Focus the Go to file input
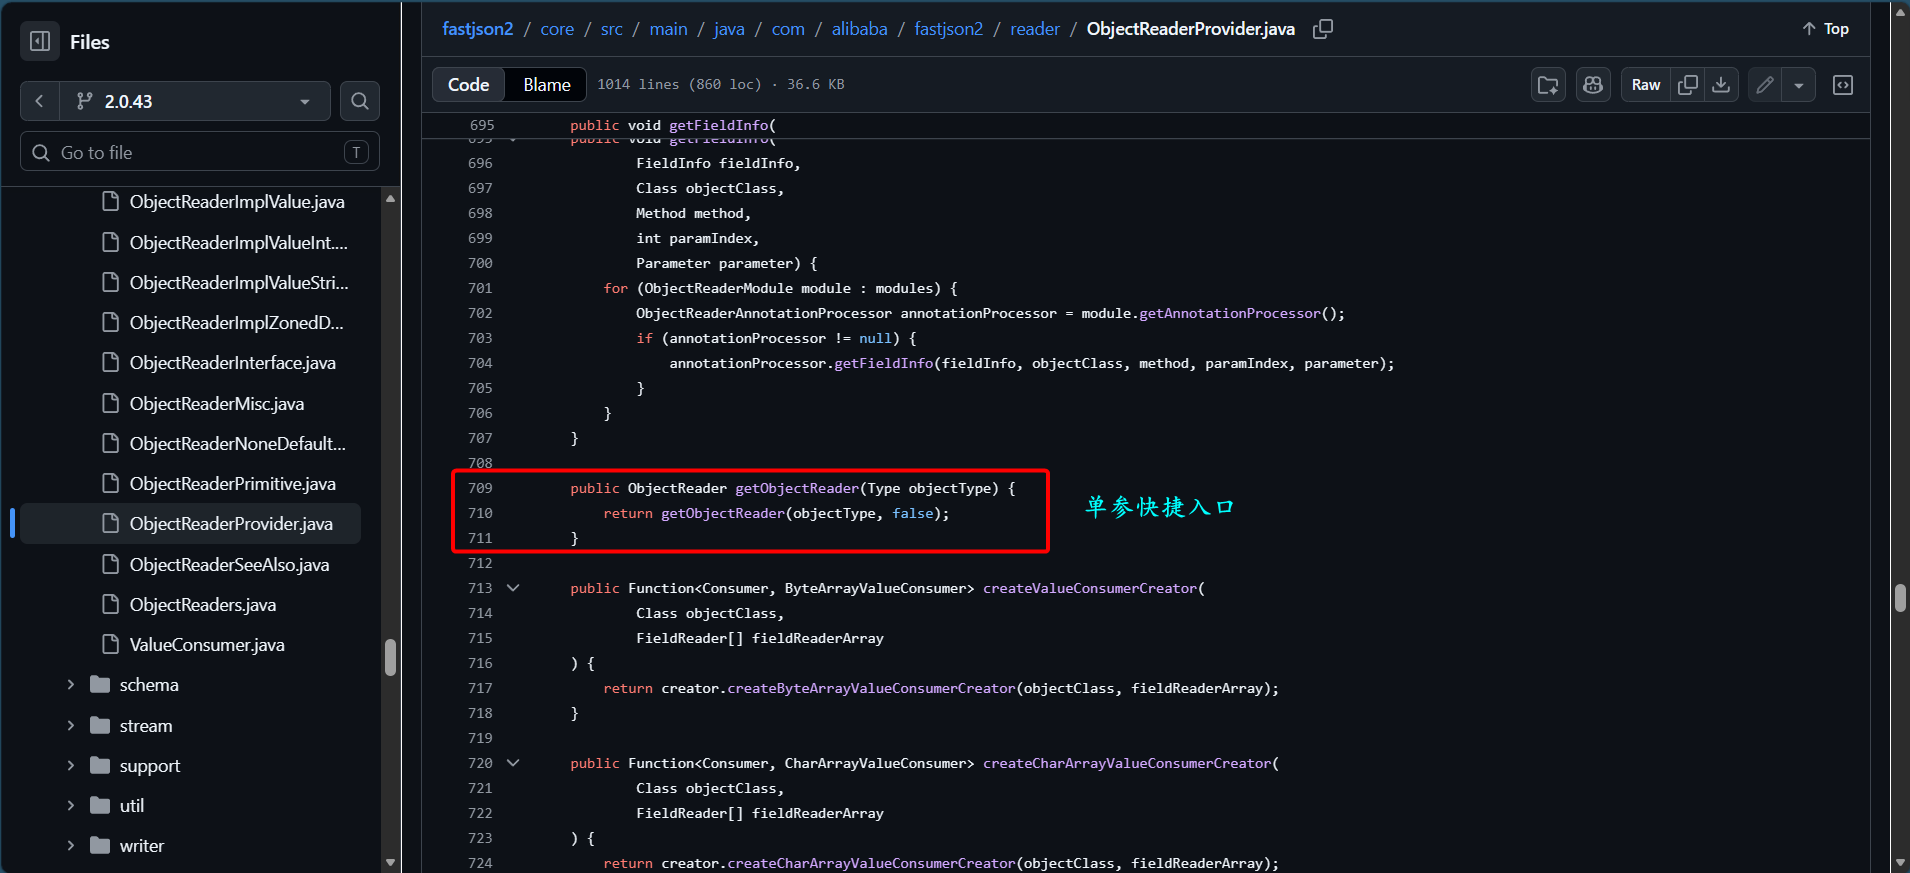1910x873 pixels. click(200, 152)
